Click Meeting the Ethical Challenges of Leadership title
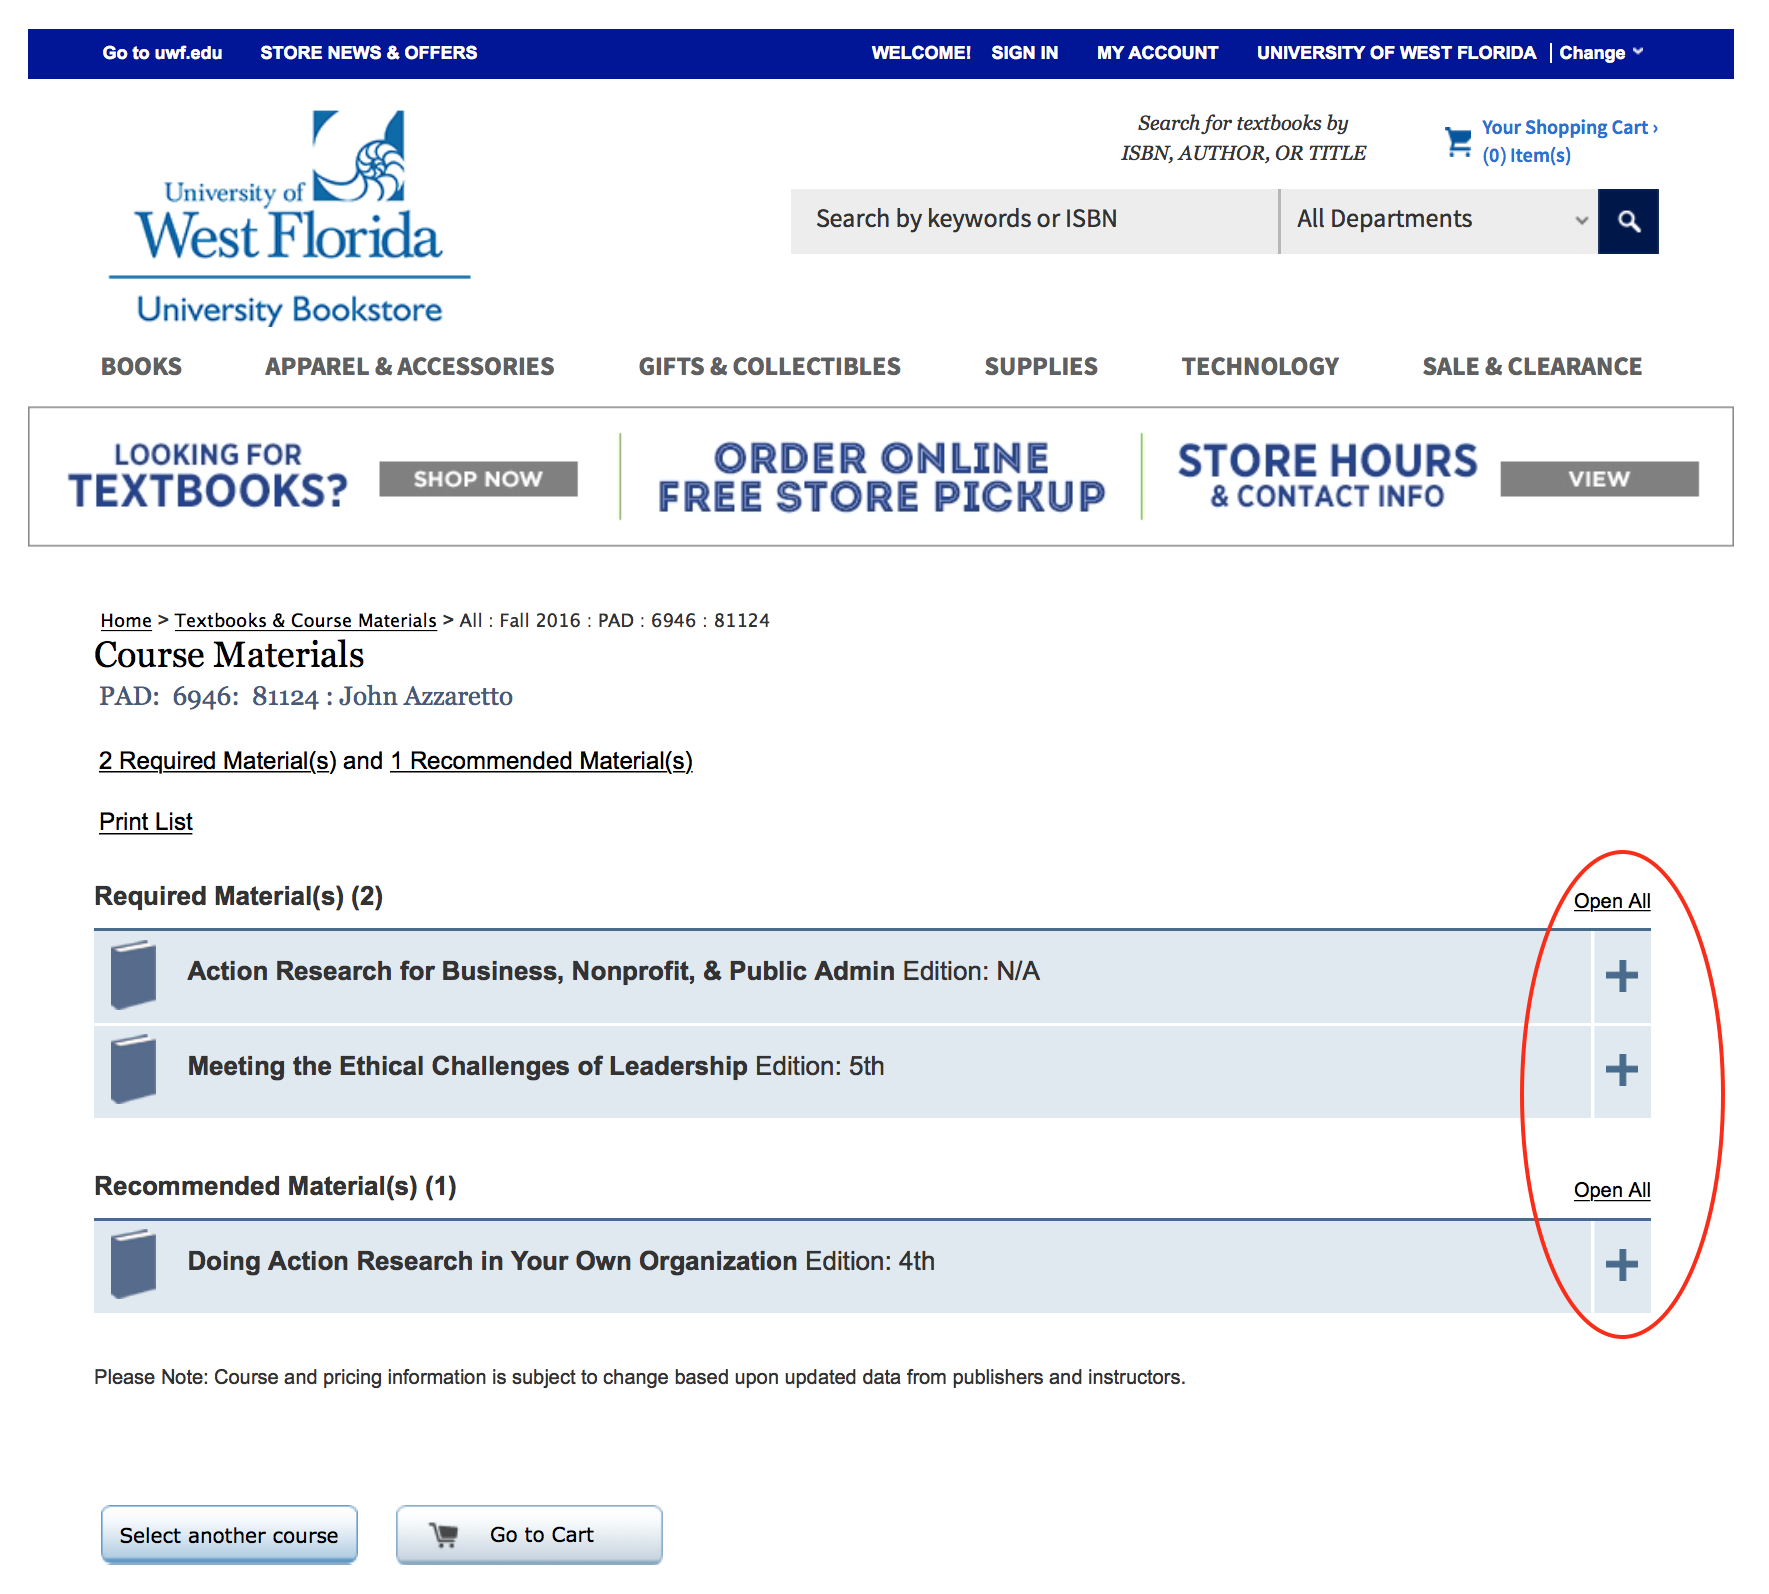The width and height of the screenshot is (1769, 1594). click(467, 1066)
